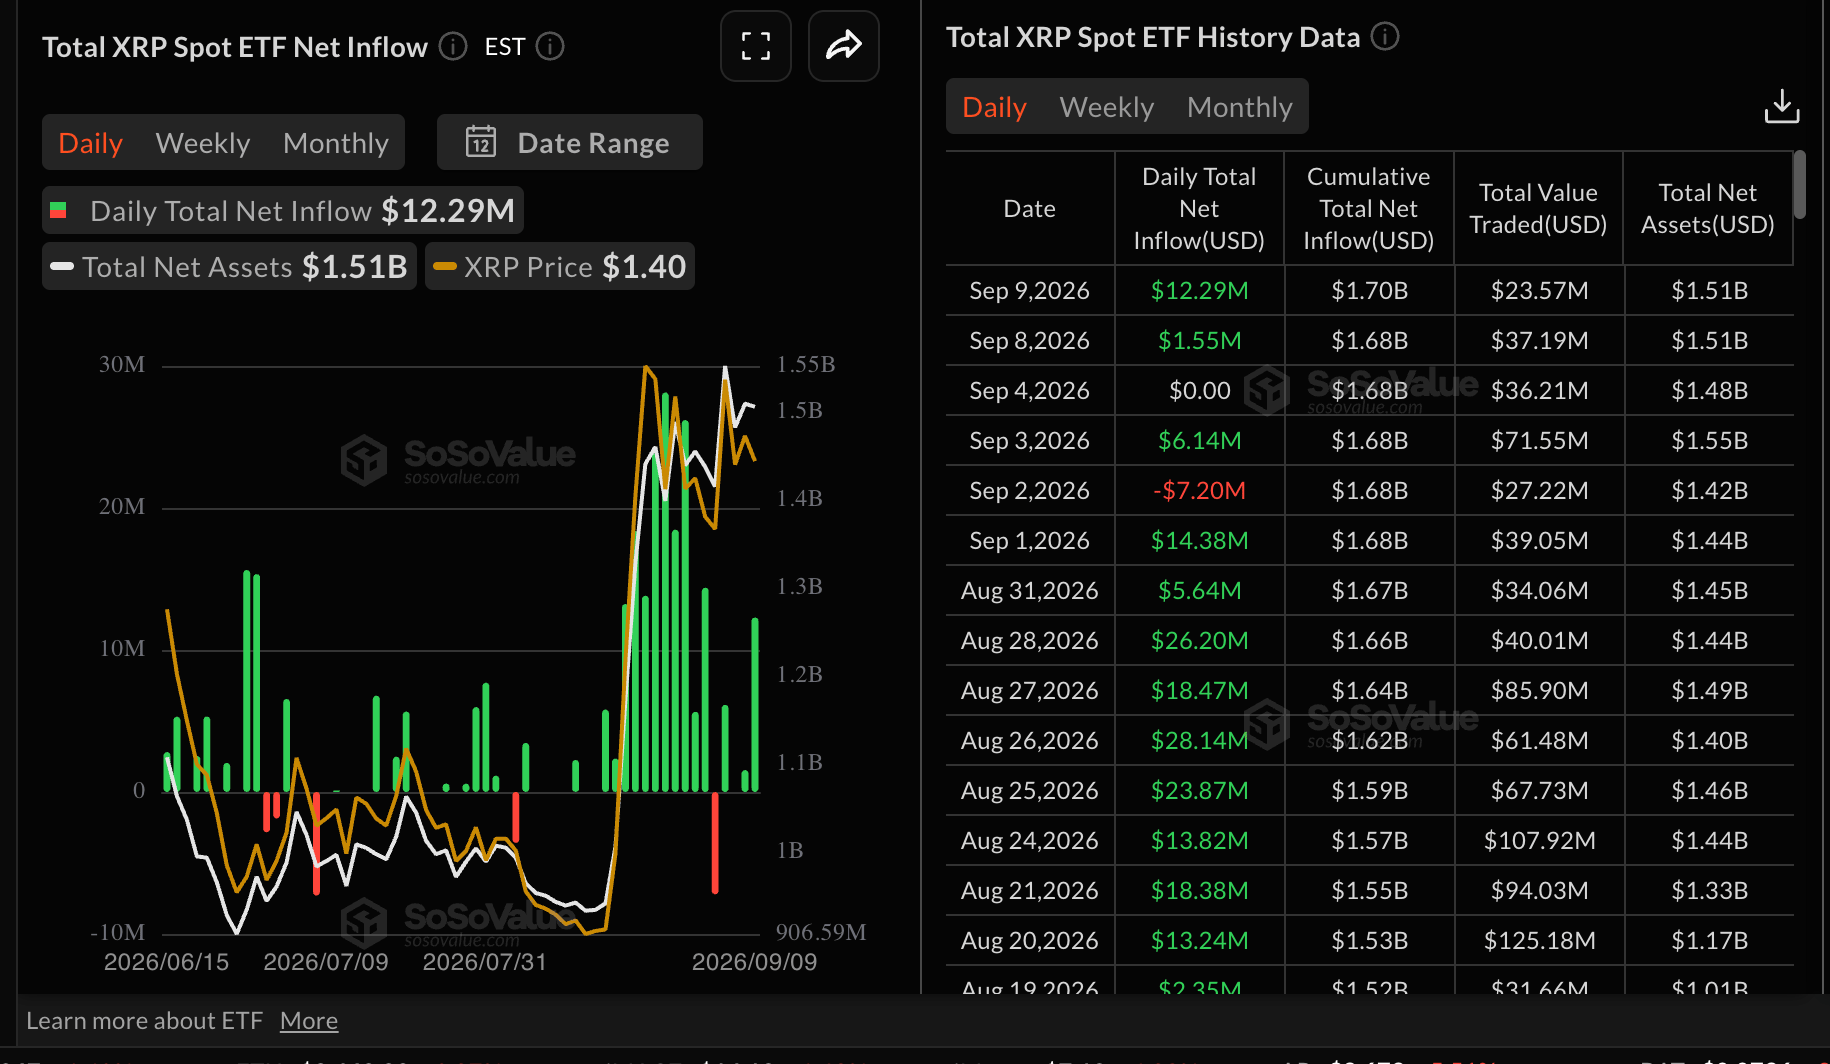This screenshot has height=1064, width=1830.
Task: Select the Sep 9,2026 row date
Action: coord(1029,291)
